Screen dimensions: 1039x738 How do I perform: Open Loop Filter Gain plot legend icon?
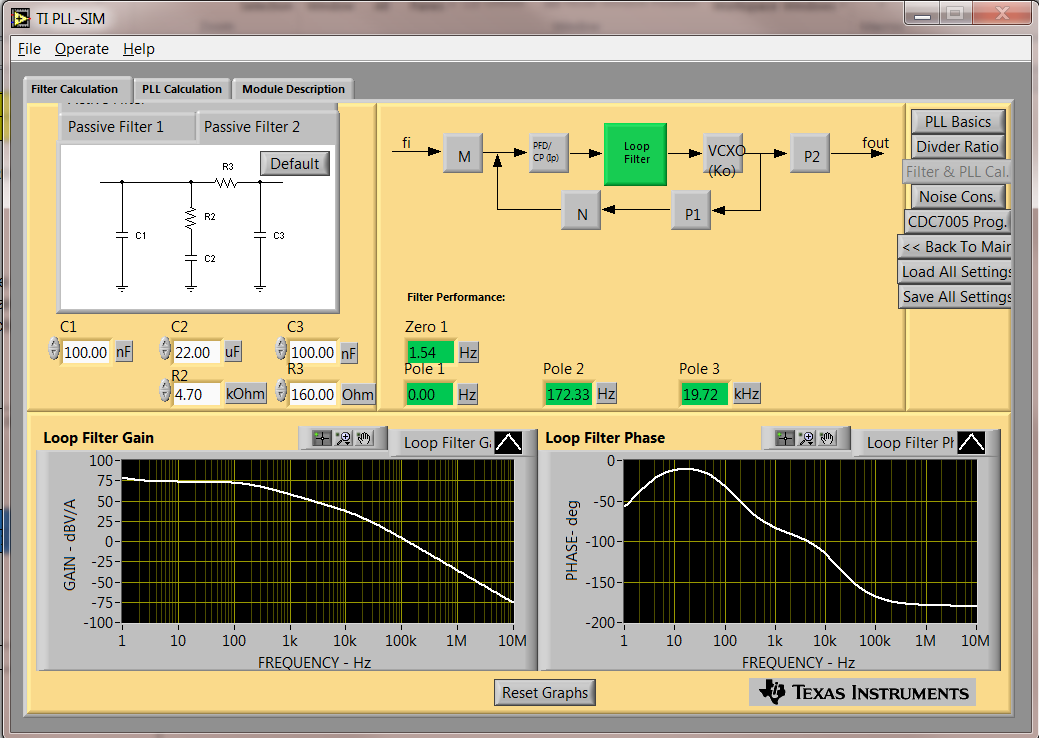(x=508, y=443)
